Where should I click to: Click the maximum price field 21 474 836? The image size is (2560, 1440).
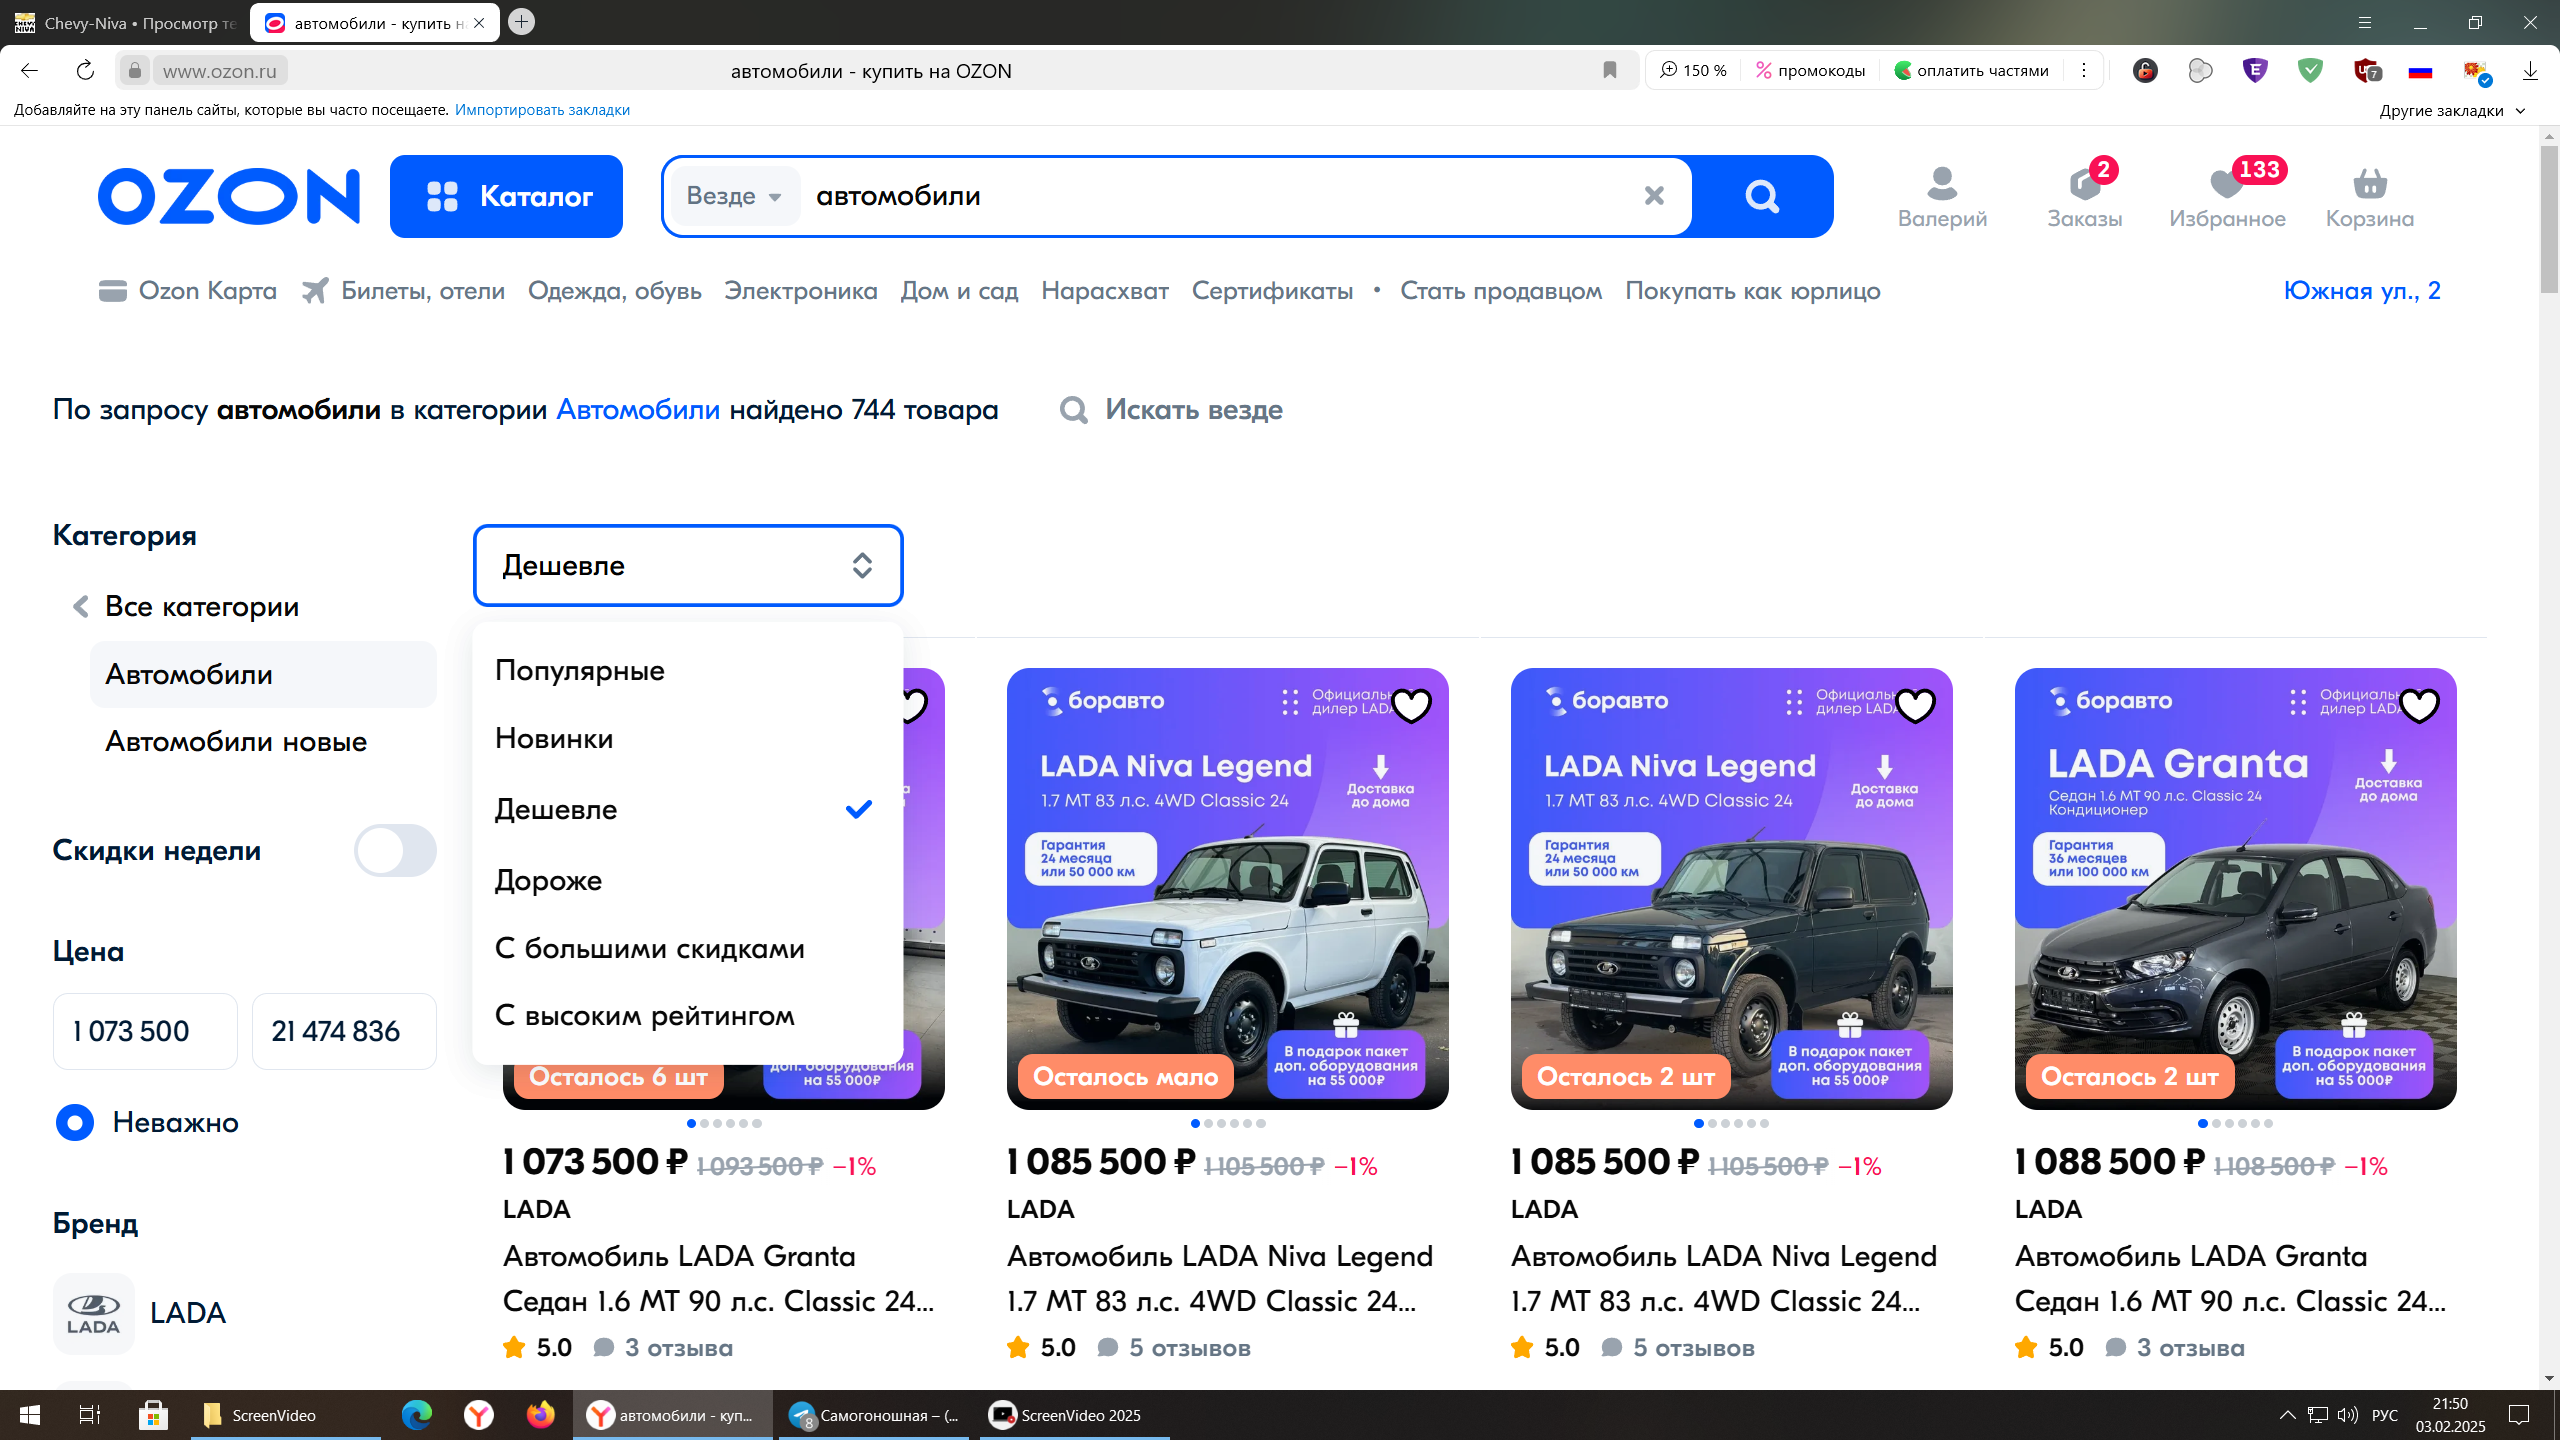coord(344,1031)
